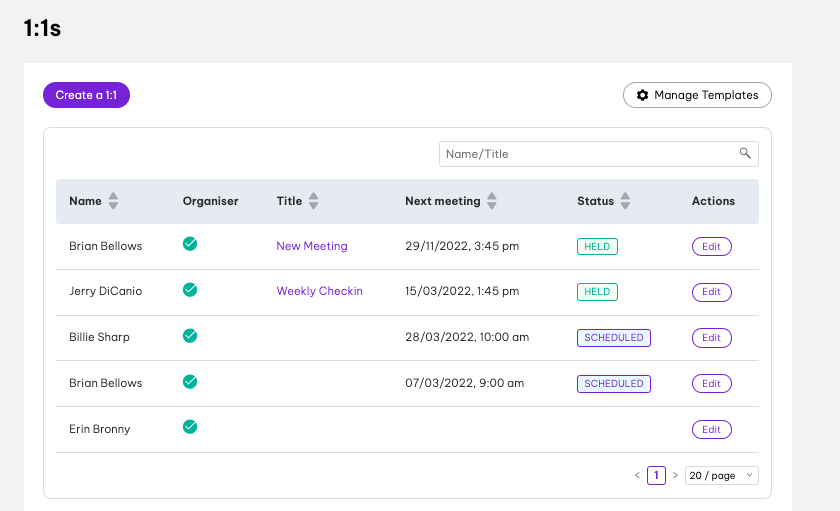Screen dimensions: 840x511
Task: Sort by Status column arrows
Action: (625, 201)
